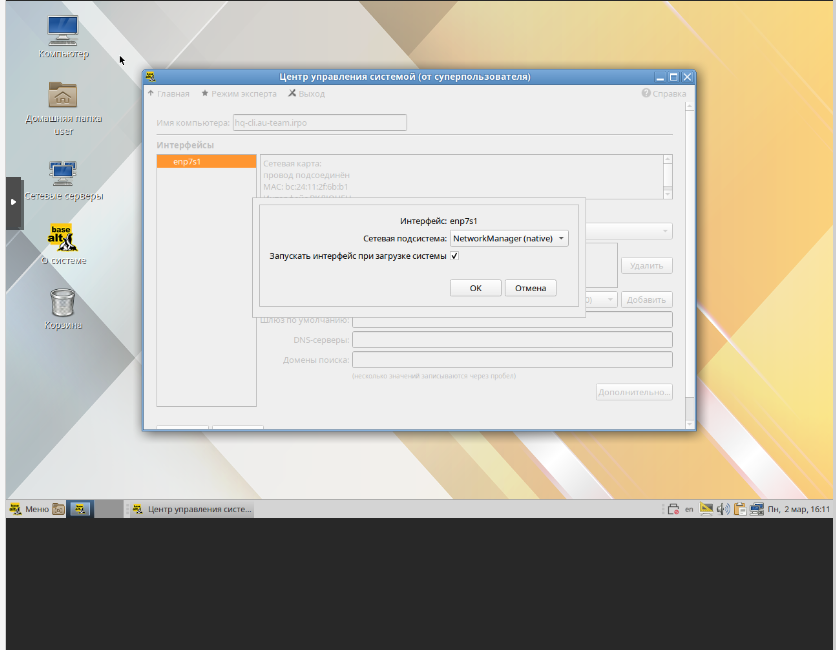The width and height of the screenshot is (836, 650).
Task: Open the network connections tray icon
Action: click(x=757, y=509)
